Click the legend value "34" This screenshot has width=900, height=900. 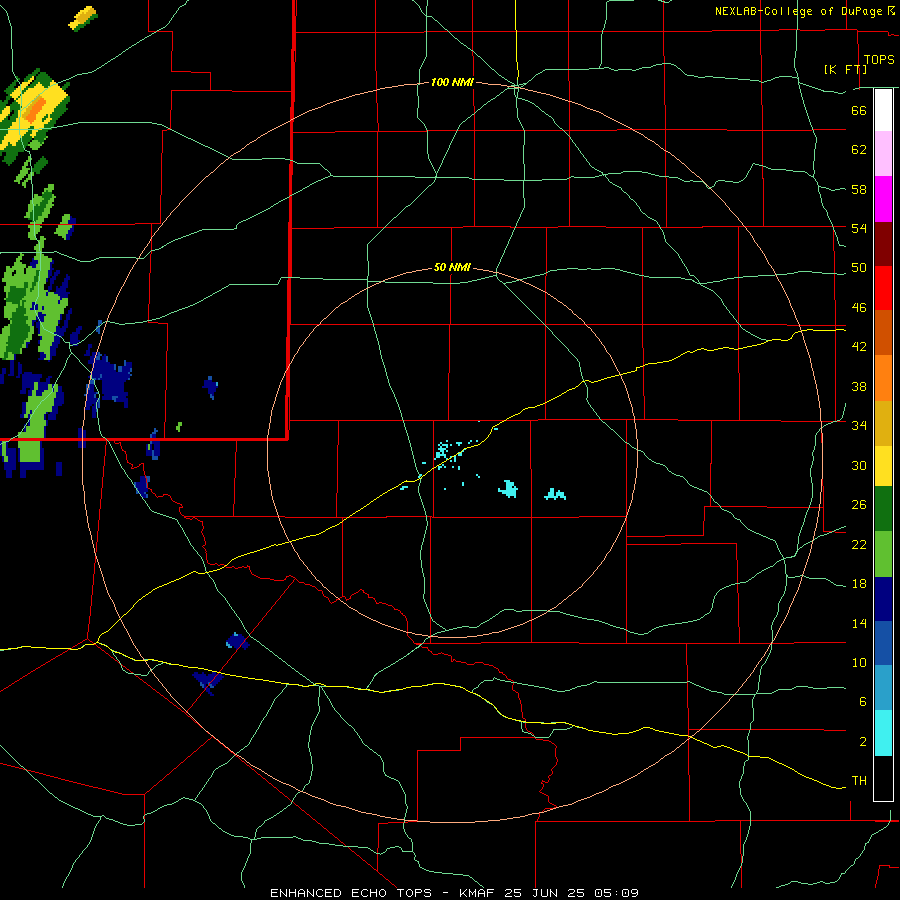pyautogui.click(x=859, y=426)
